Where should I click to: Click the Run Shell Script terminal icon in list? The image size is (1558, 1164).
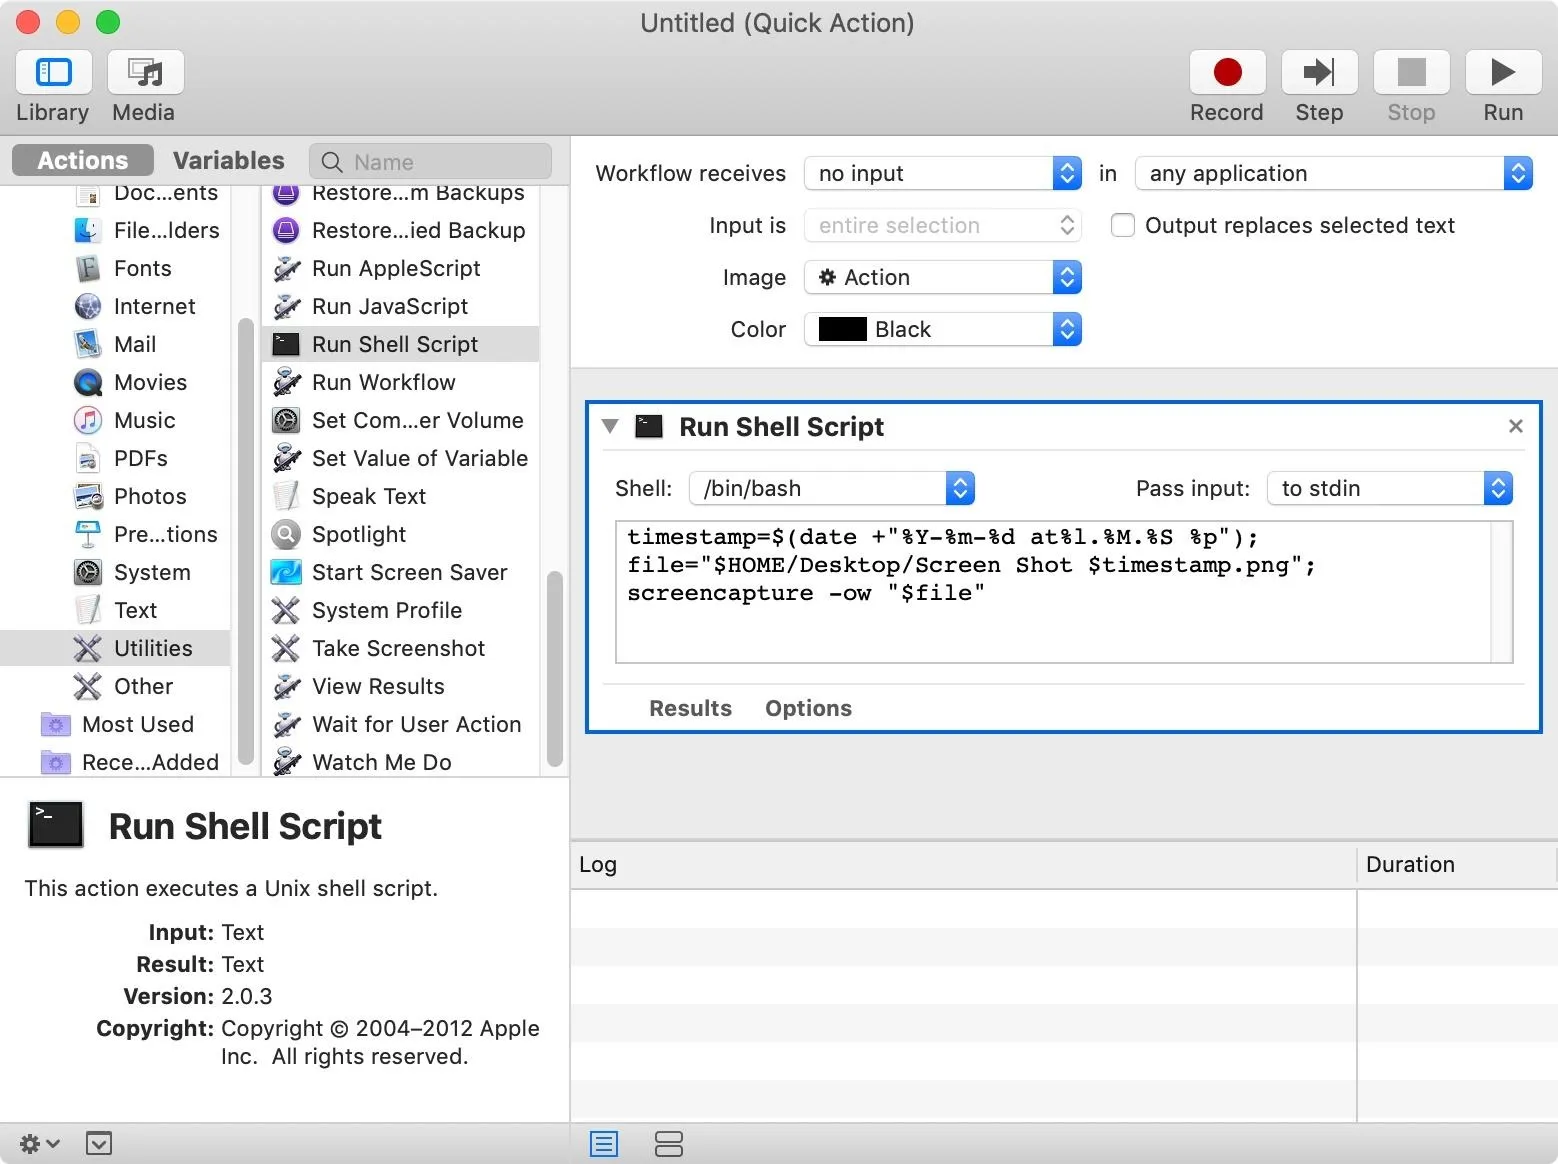click(x=286, y=344)
